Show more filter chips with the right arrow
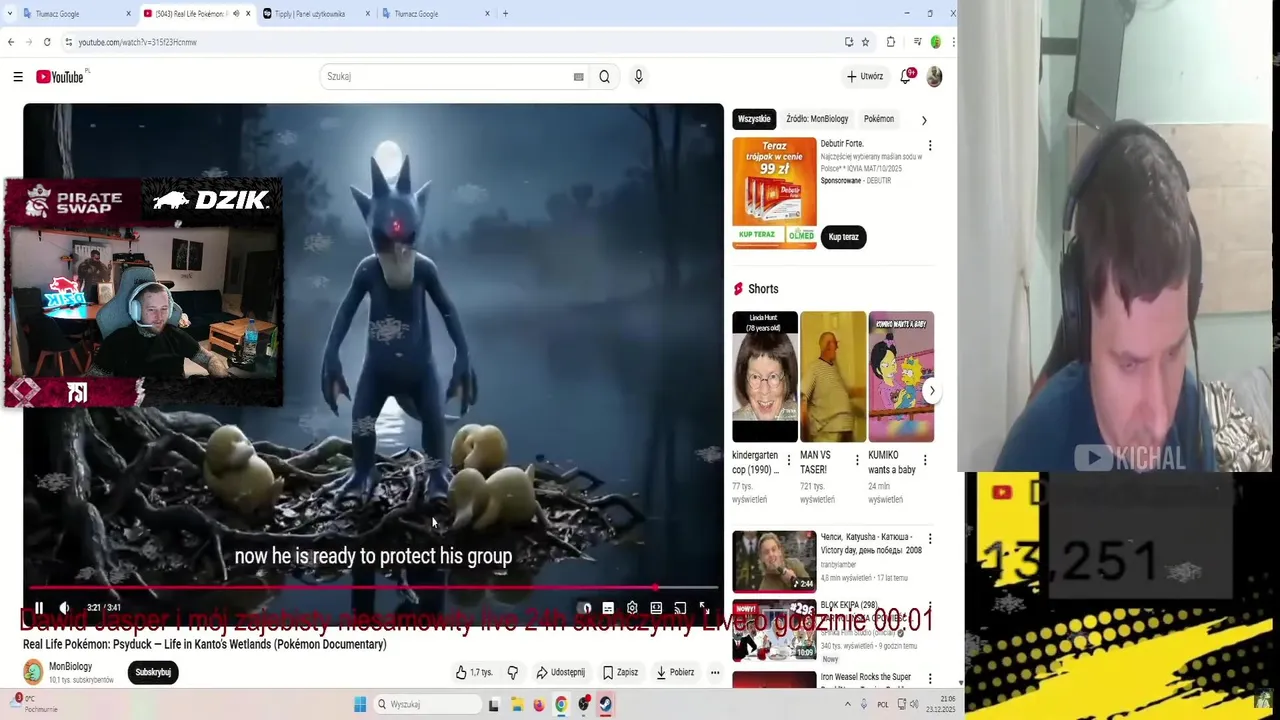1280x720 pixels. [924, 120]
